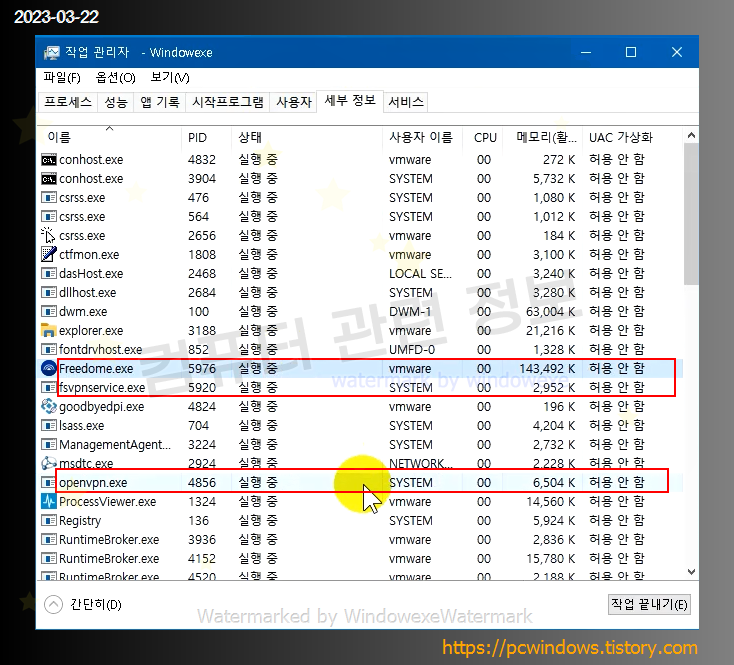734x665 pixels.
Task: Switch to the 시작프로그램 tab
Action: pyautogui.click(x=228, y=102)
